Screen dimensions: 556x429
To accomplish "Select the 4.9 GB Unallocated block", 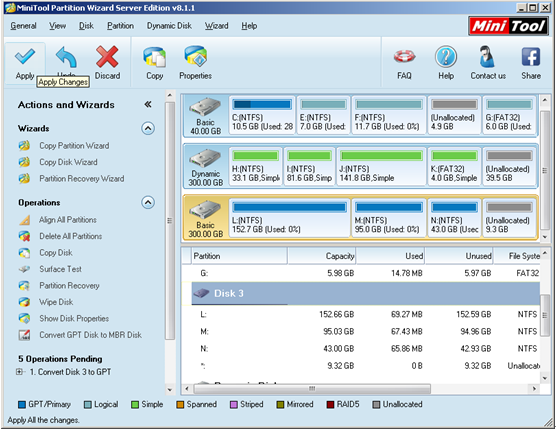I will pyautogui.click(x=454, y=115).
